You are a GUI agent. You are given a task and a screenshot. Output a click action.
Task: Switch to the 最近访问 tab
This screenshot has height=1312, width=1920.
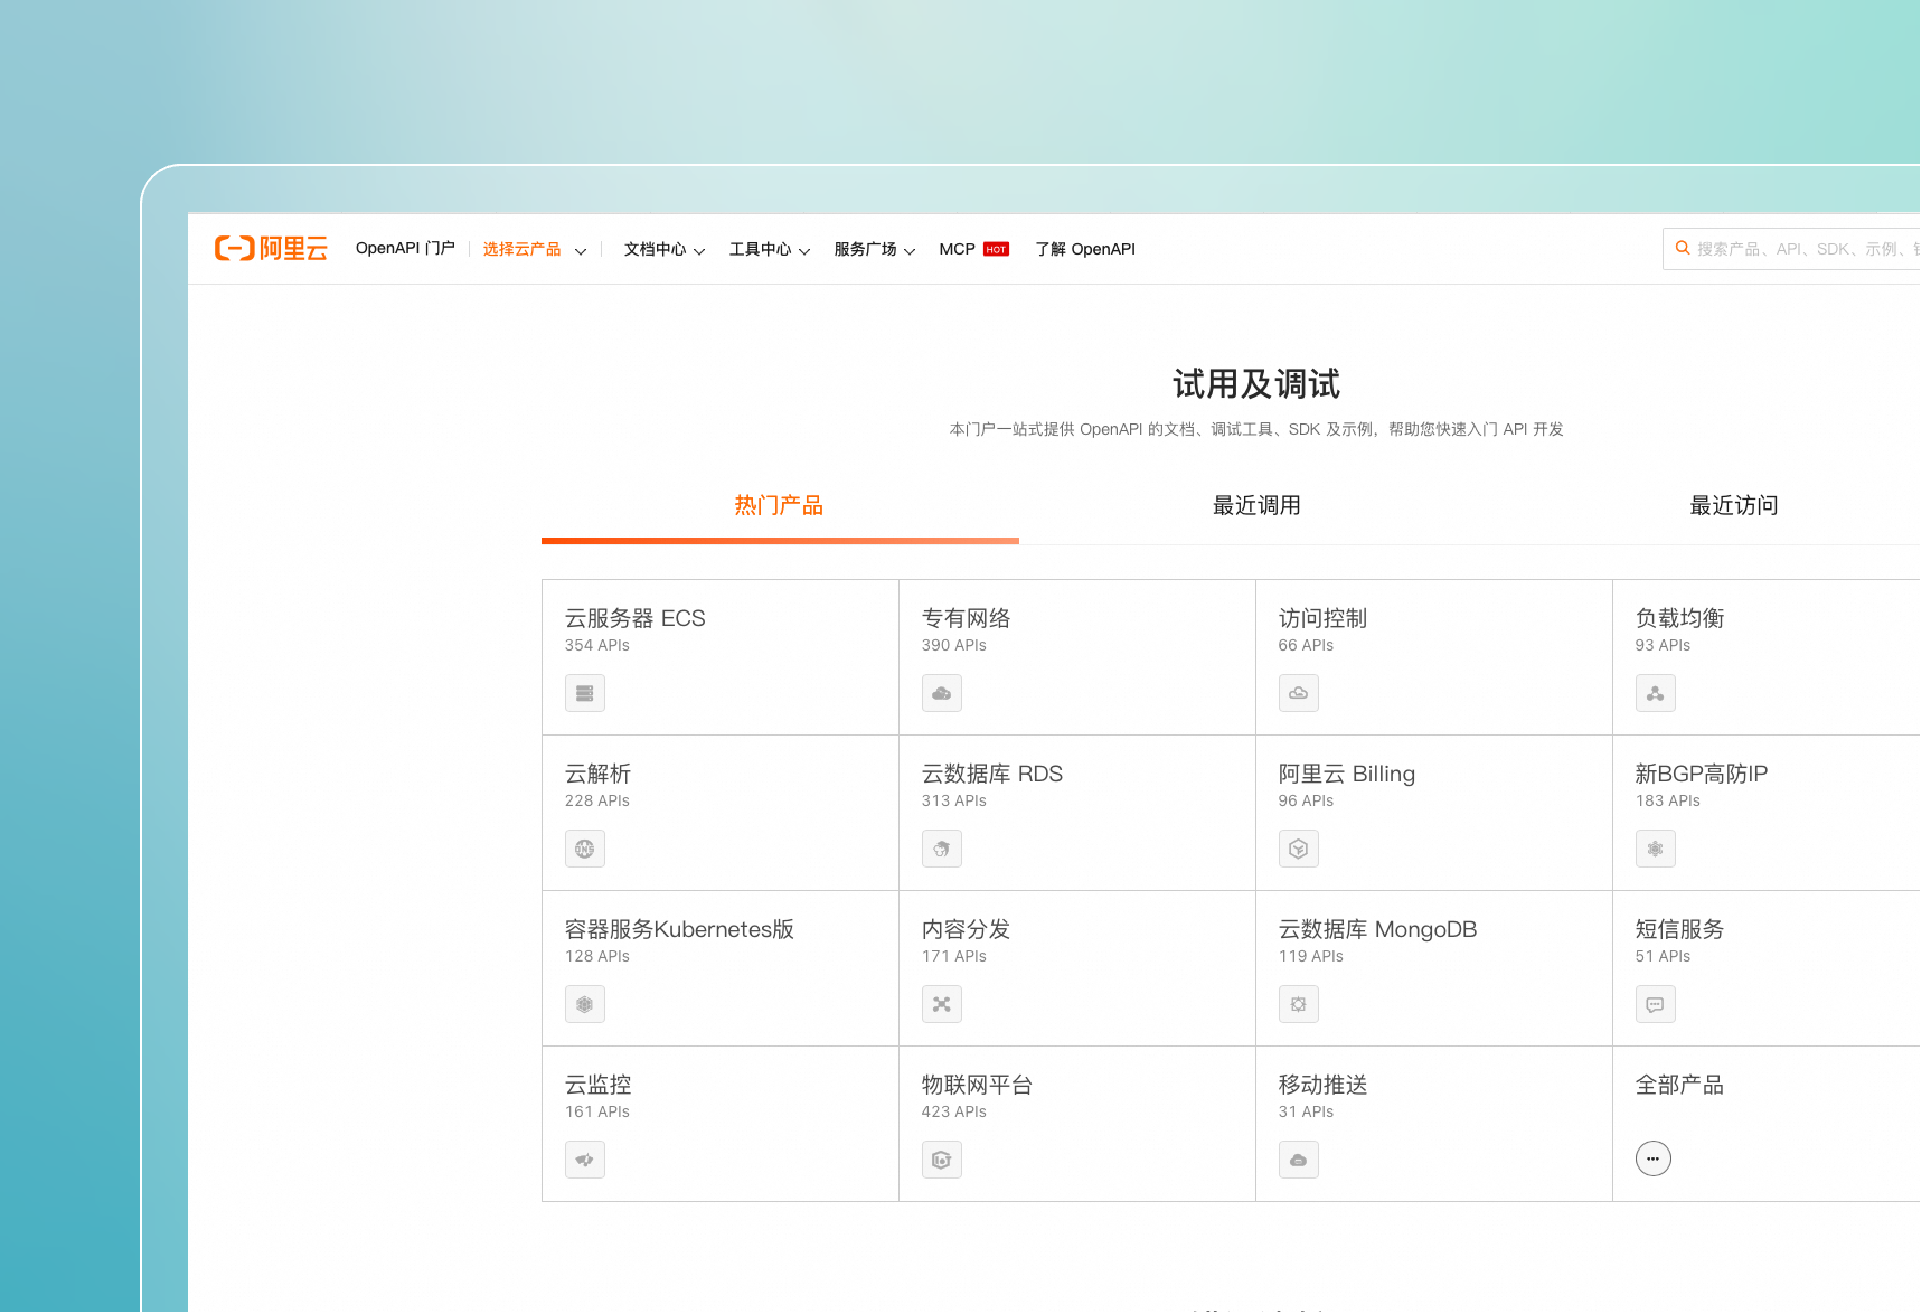pos(1734,505)
